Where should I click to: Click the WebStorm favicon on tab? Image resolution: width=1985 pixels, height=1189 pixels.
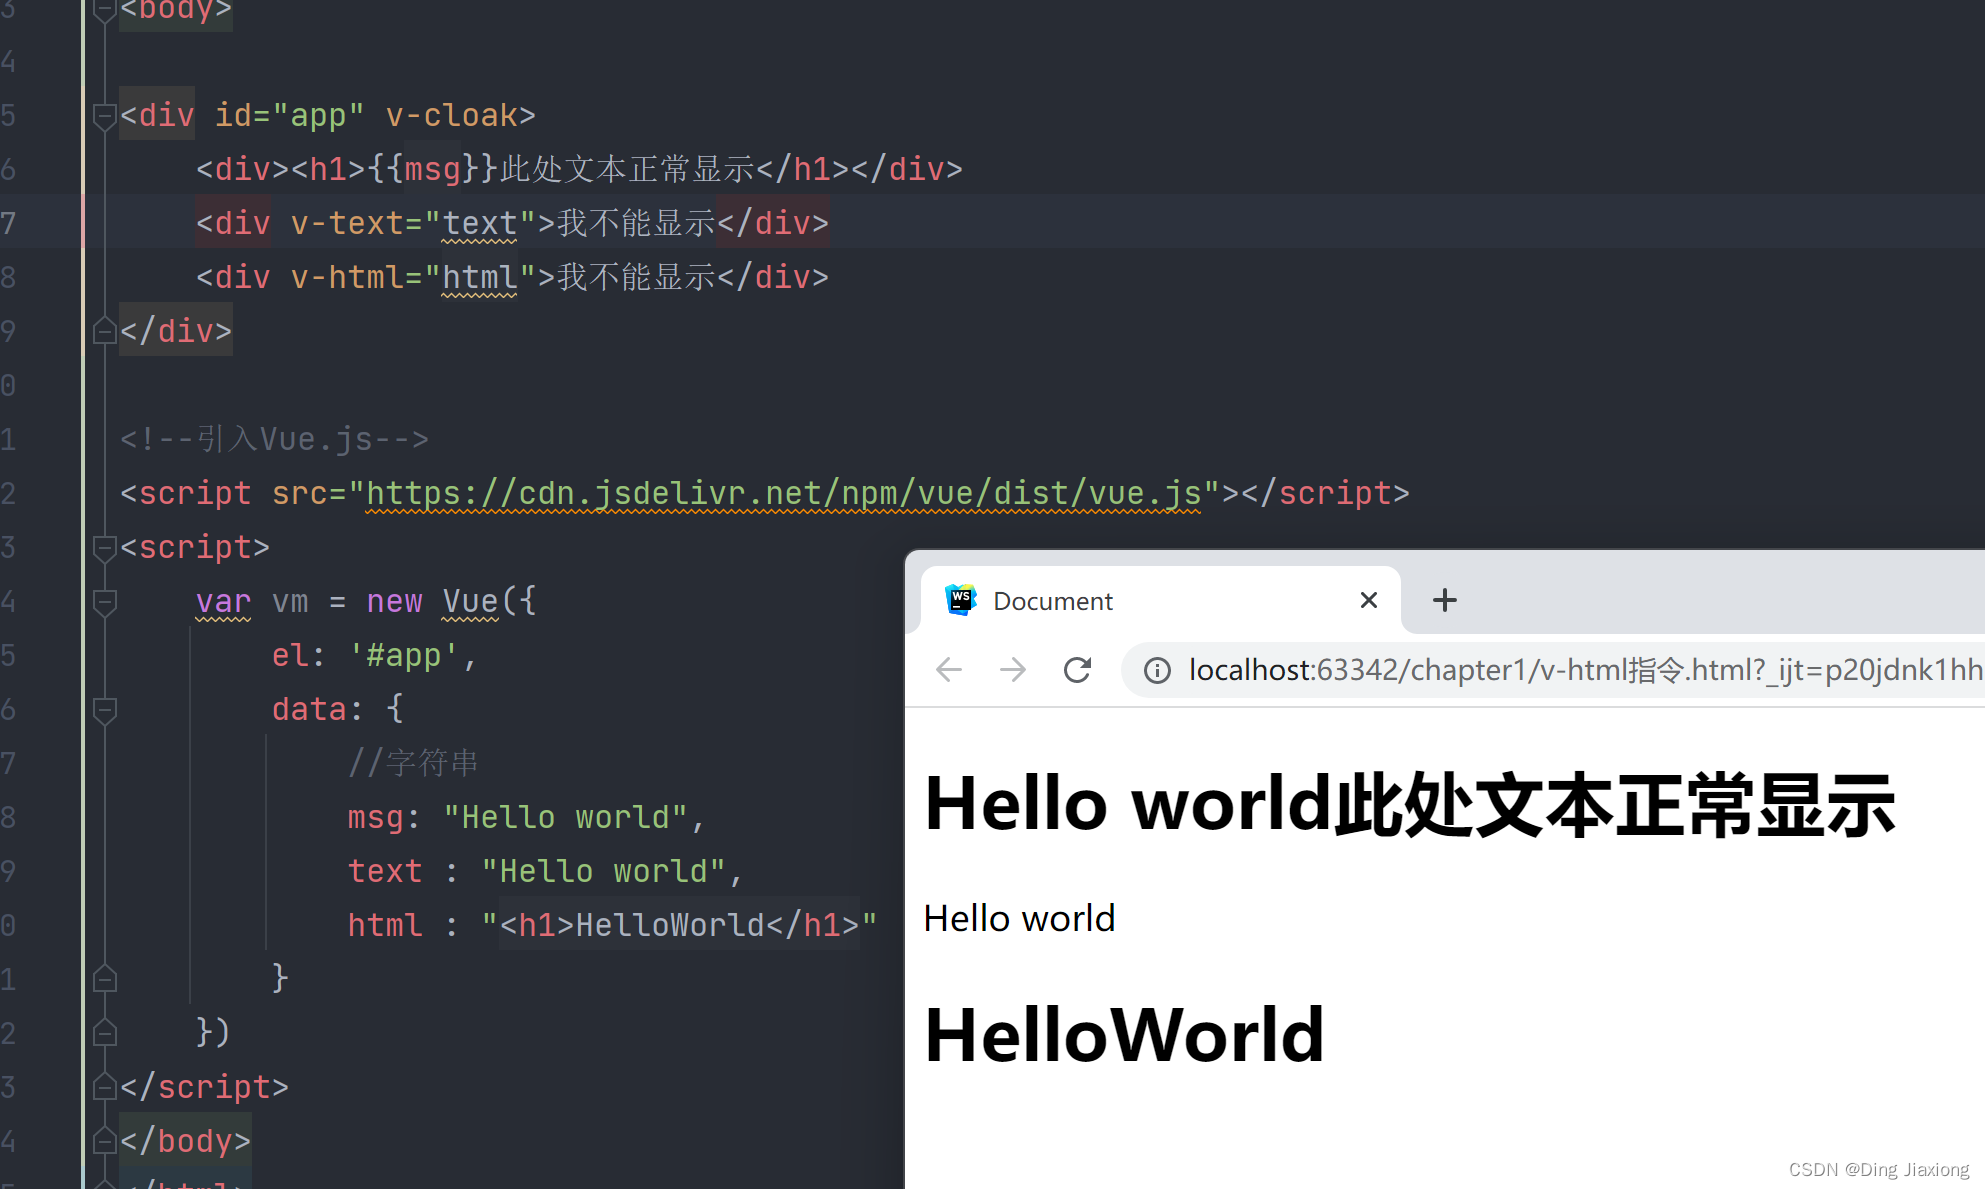point(961,600)
